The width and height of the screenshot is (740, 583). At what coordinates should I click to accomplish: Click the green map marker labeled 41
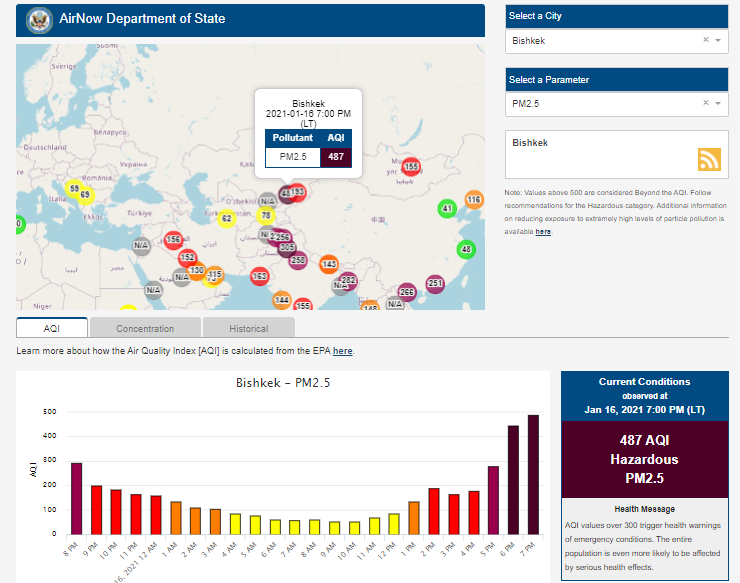click(447, 208)
